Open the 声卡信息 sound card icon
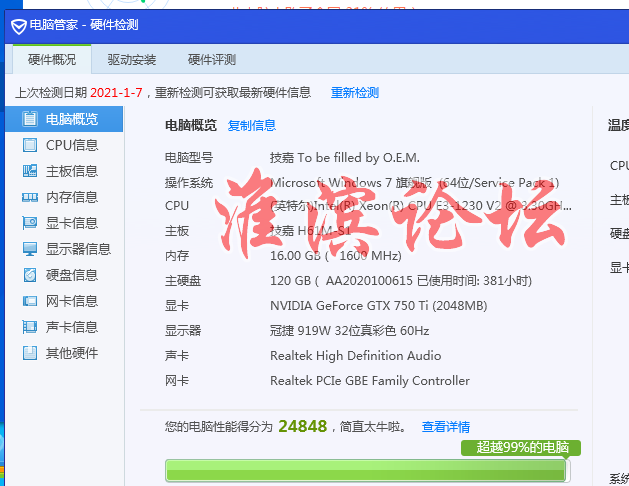Screen dimensions: 629x486 click(x=30, y=327)
